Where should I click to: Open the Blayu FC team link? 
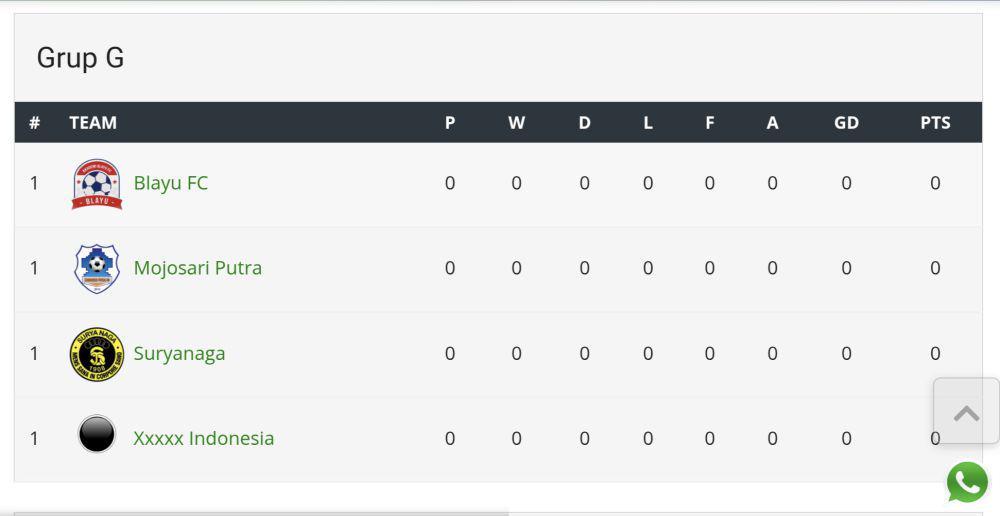pyautogui.click(x=171, y=183)
